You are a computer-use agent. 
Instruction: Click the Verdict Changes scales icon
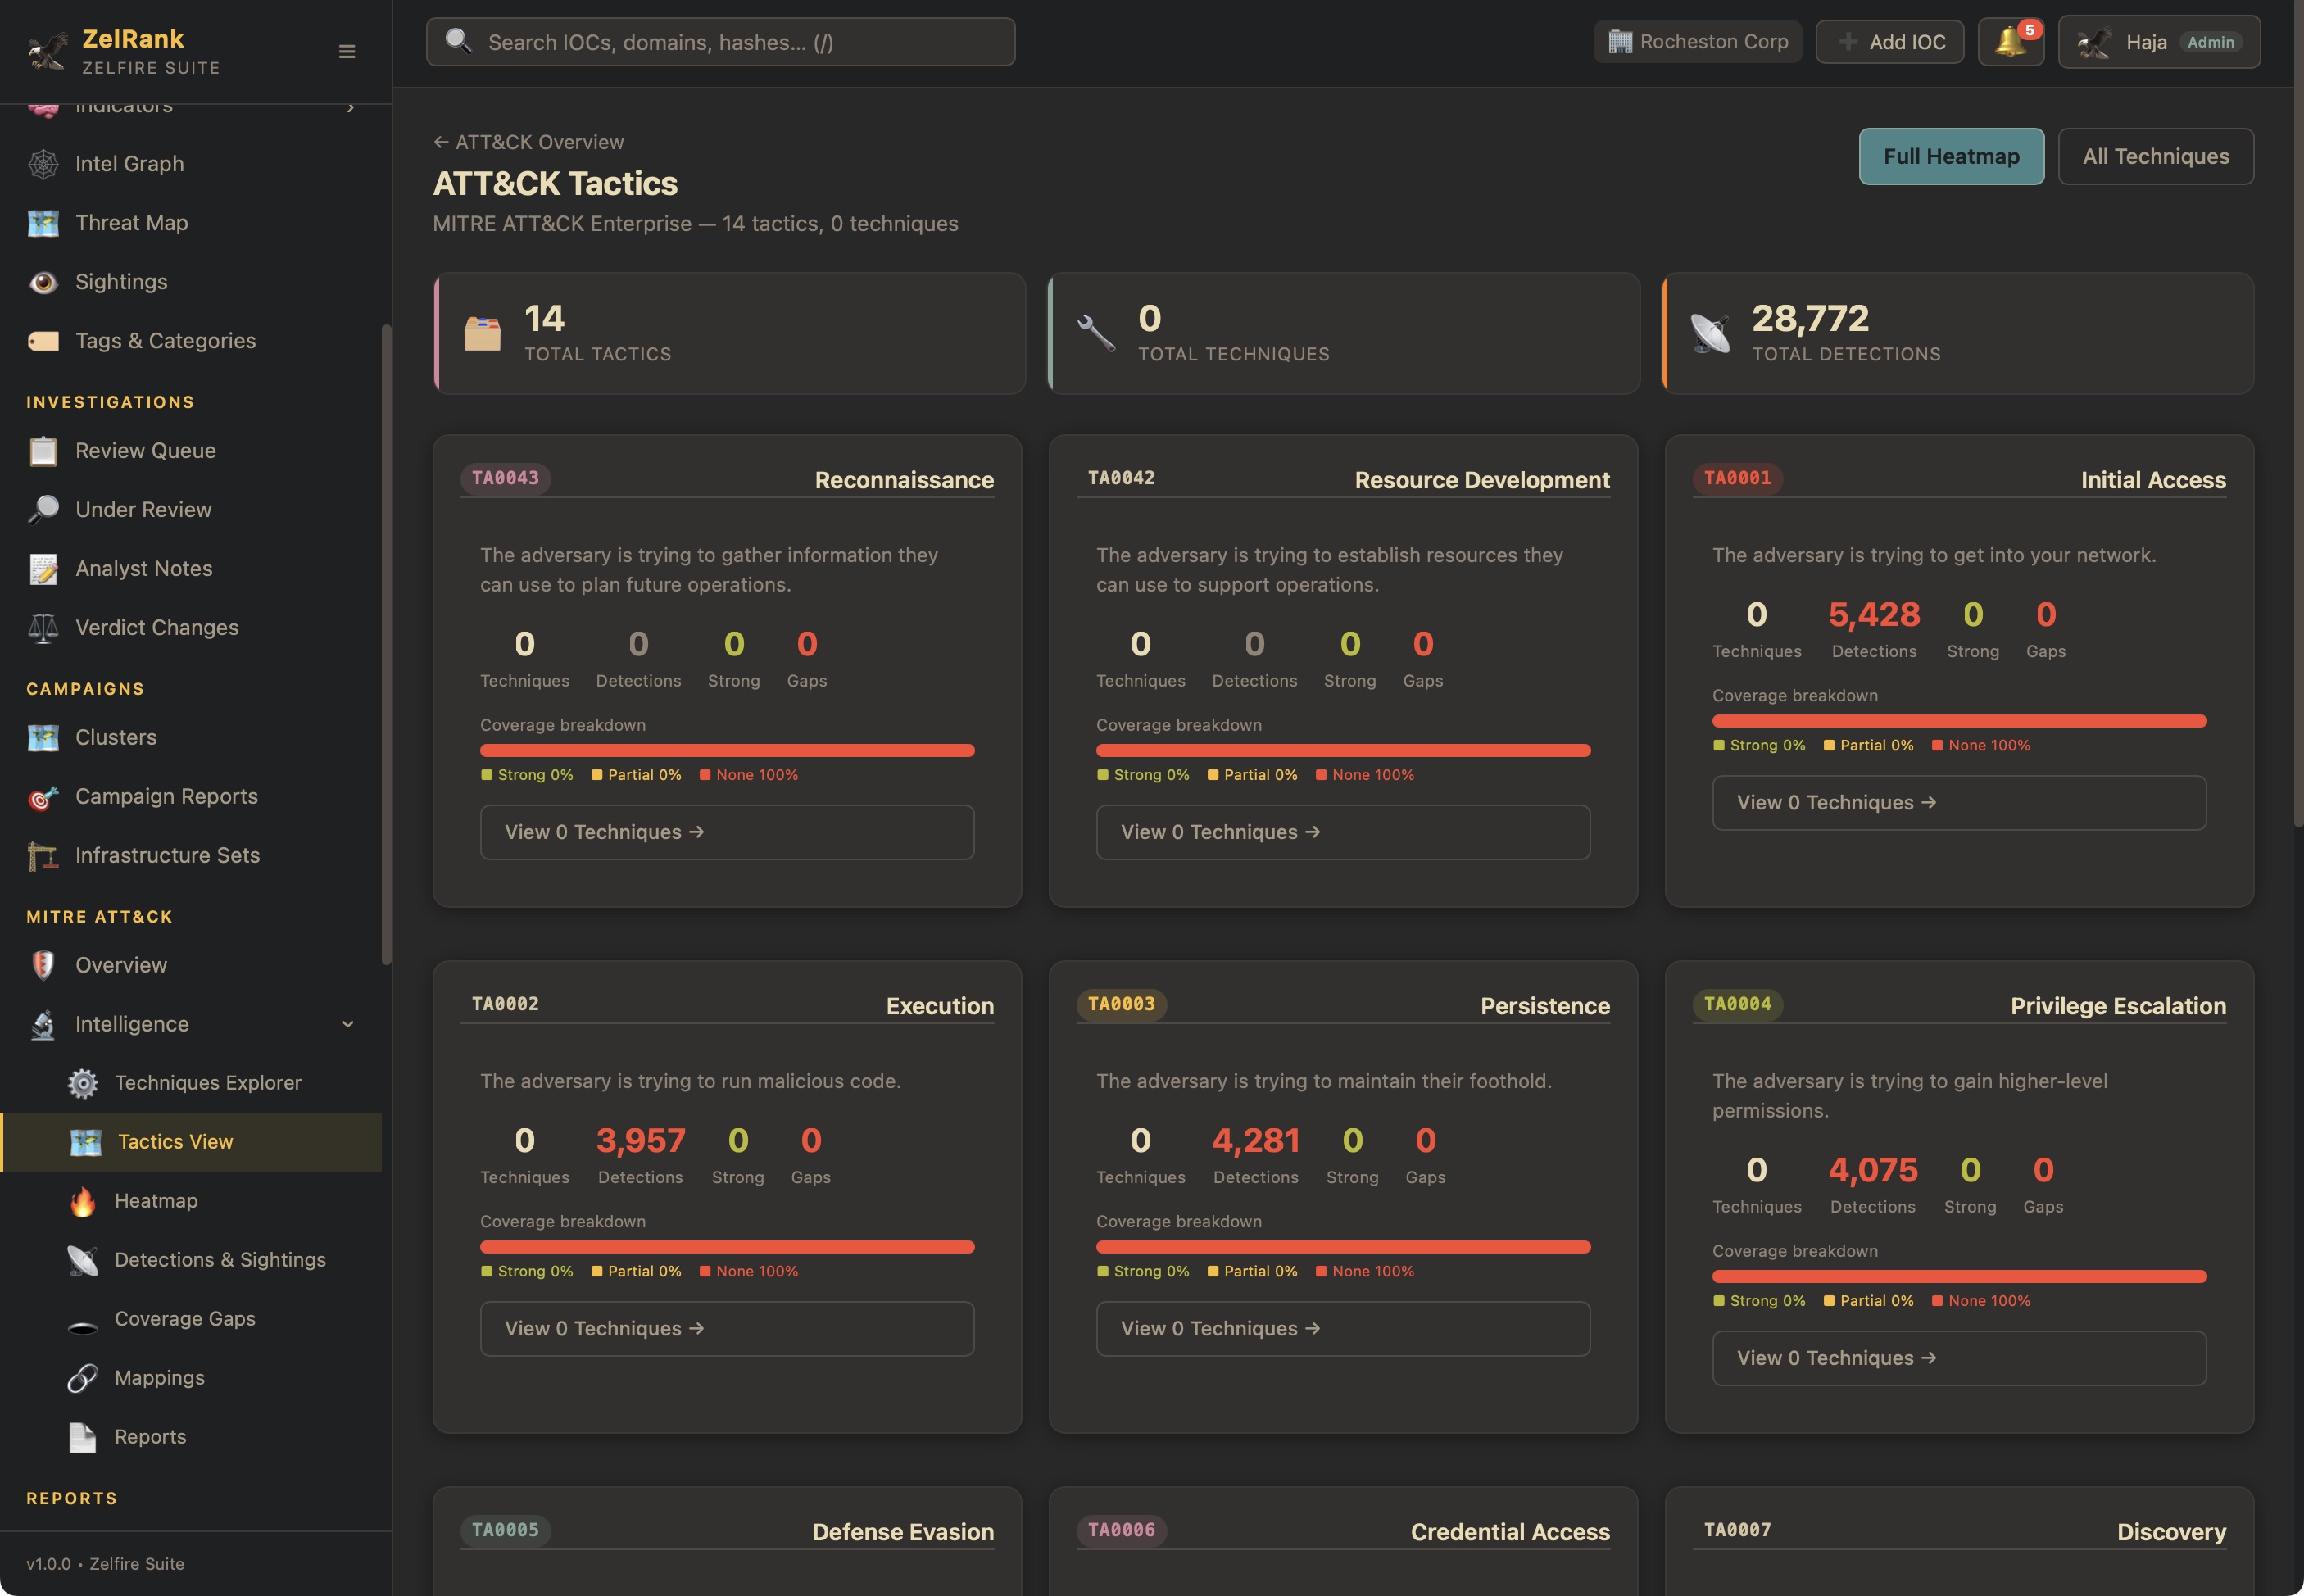pyautogui.click(x=43, y=628)
